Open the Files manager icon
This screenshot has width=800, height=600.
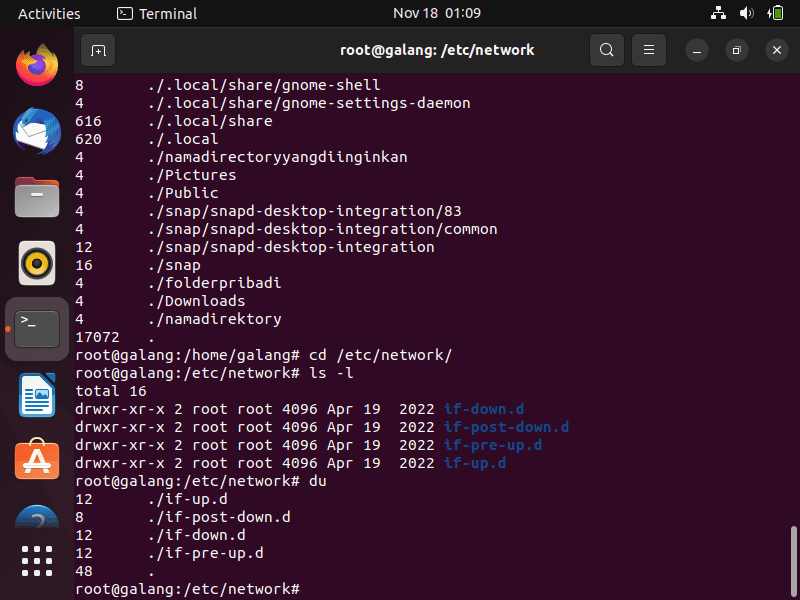(x=37, y=197)
